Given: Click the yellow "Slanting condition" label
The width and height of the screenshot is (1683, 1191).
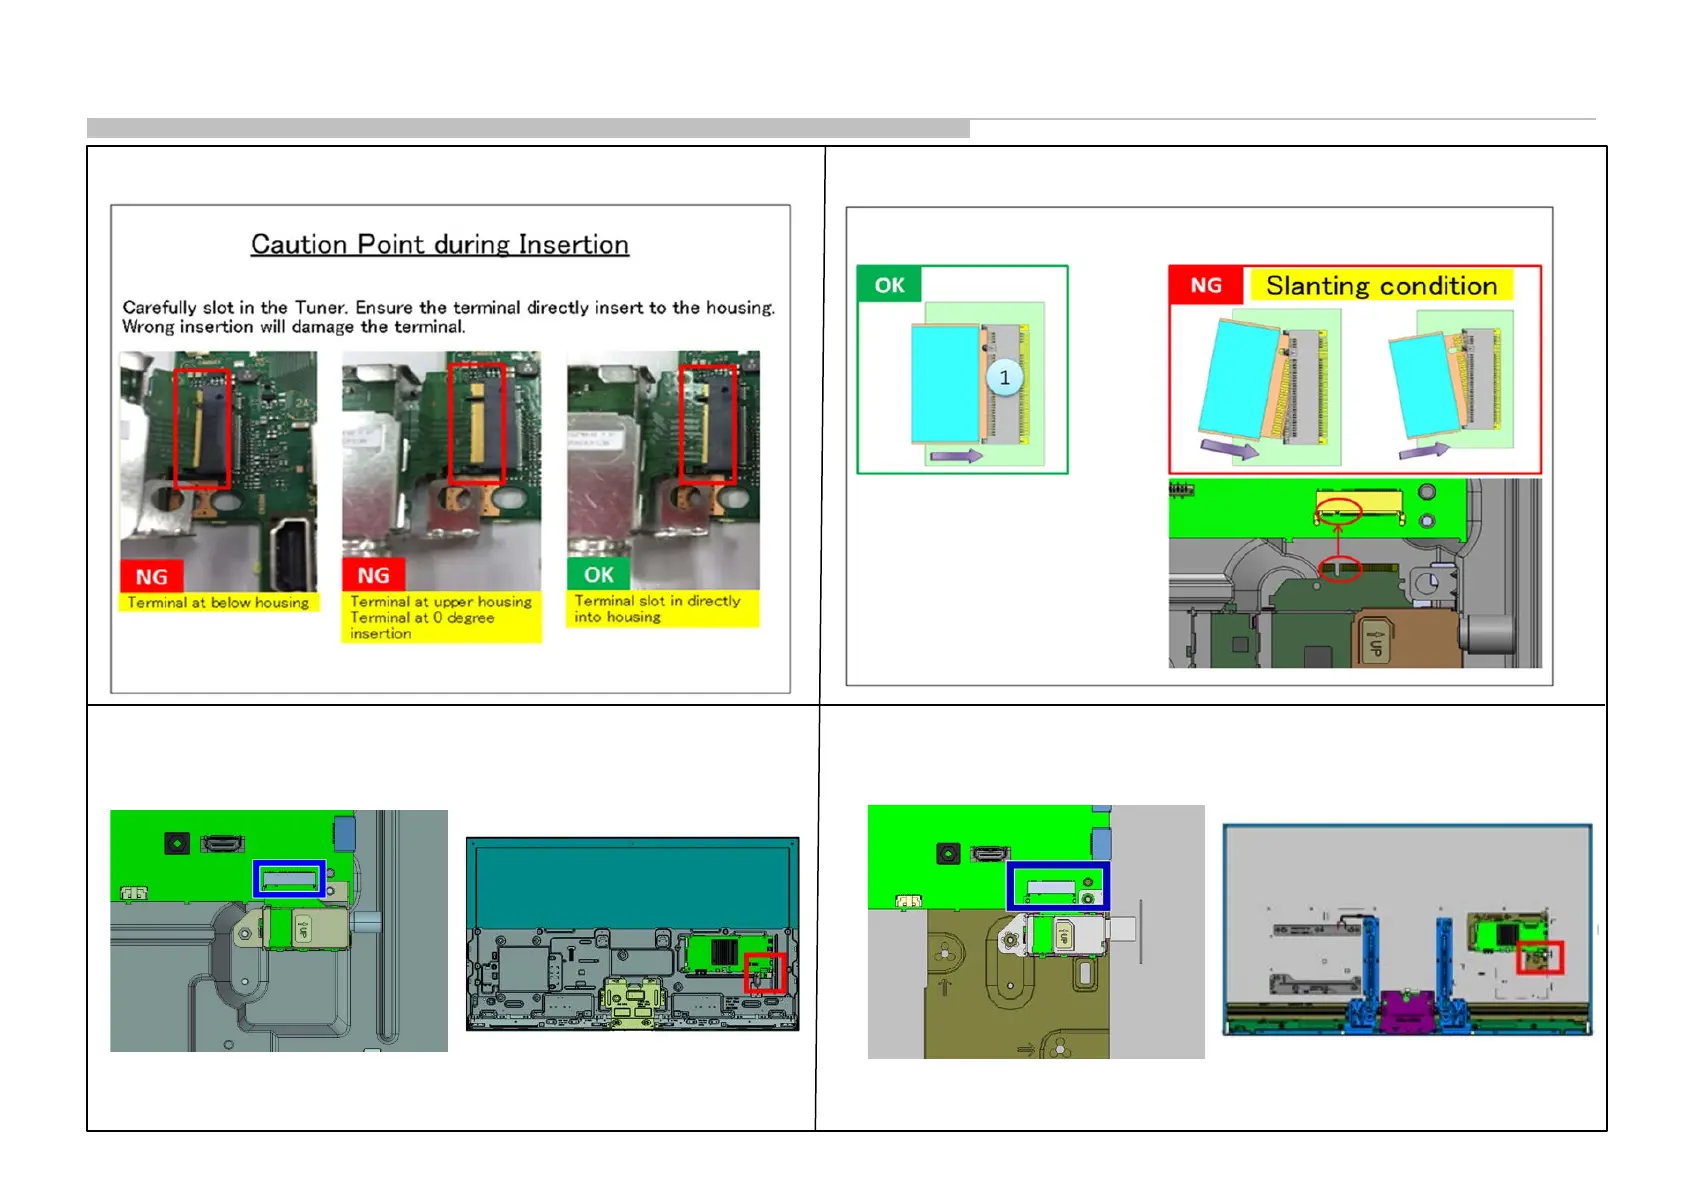Looking at the screenshot, I should pos(1381,286).
